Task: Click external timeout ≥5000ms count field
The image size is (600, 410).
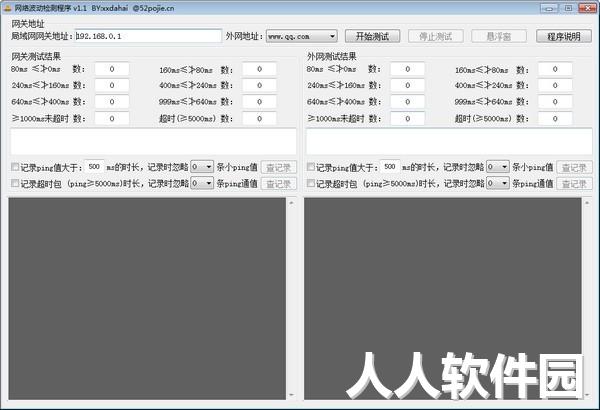Action: (555, 118)
